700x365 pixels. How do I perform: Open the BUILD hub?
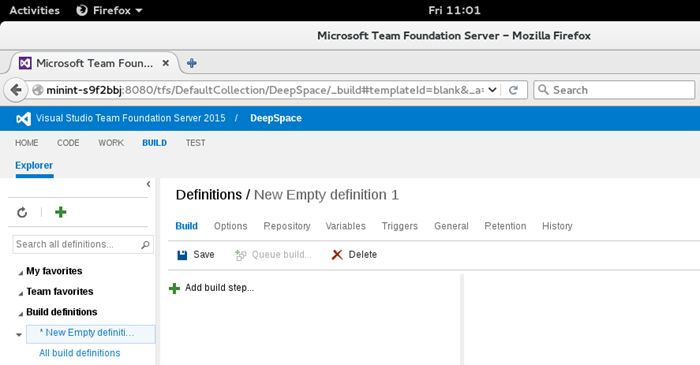[154, 143]
